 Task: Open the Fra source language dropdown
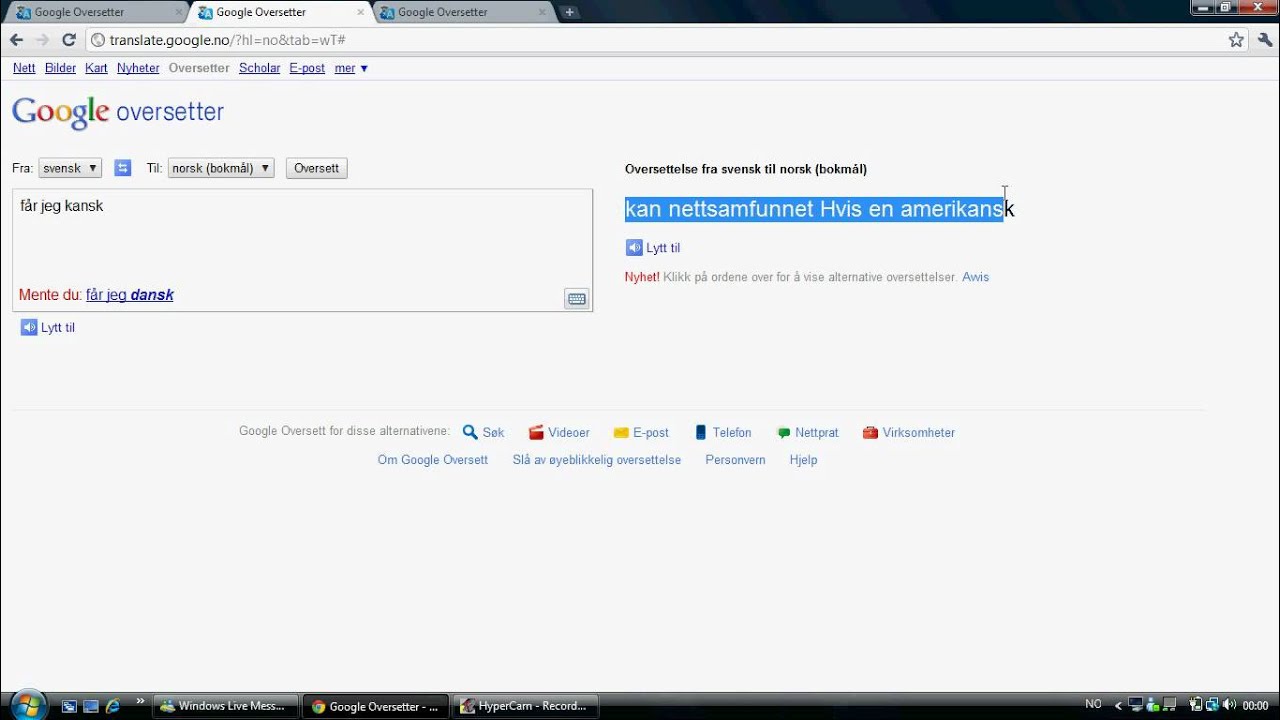coord(70,168)
